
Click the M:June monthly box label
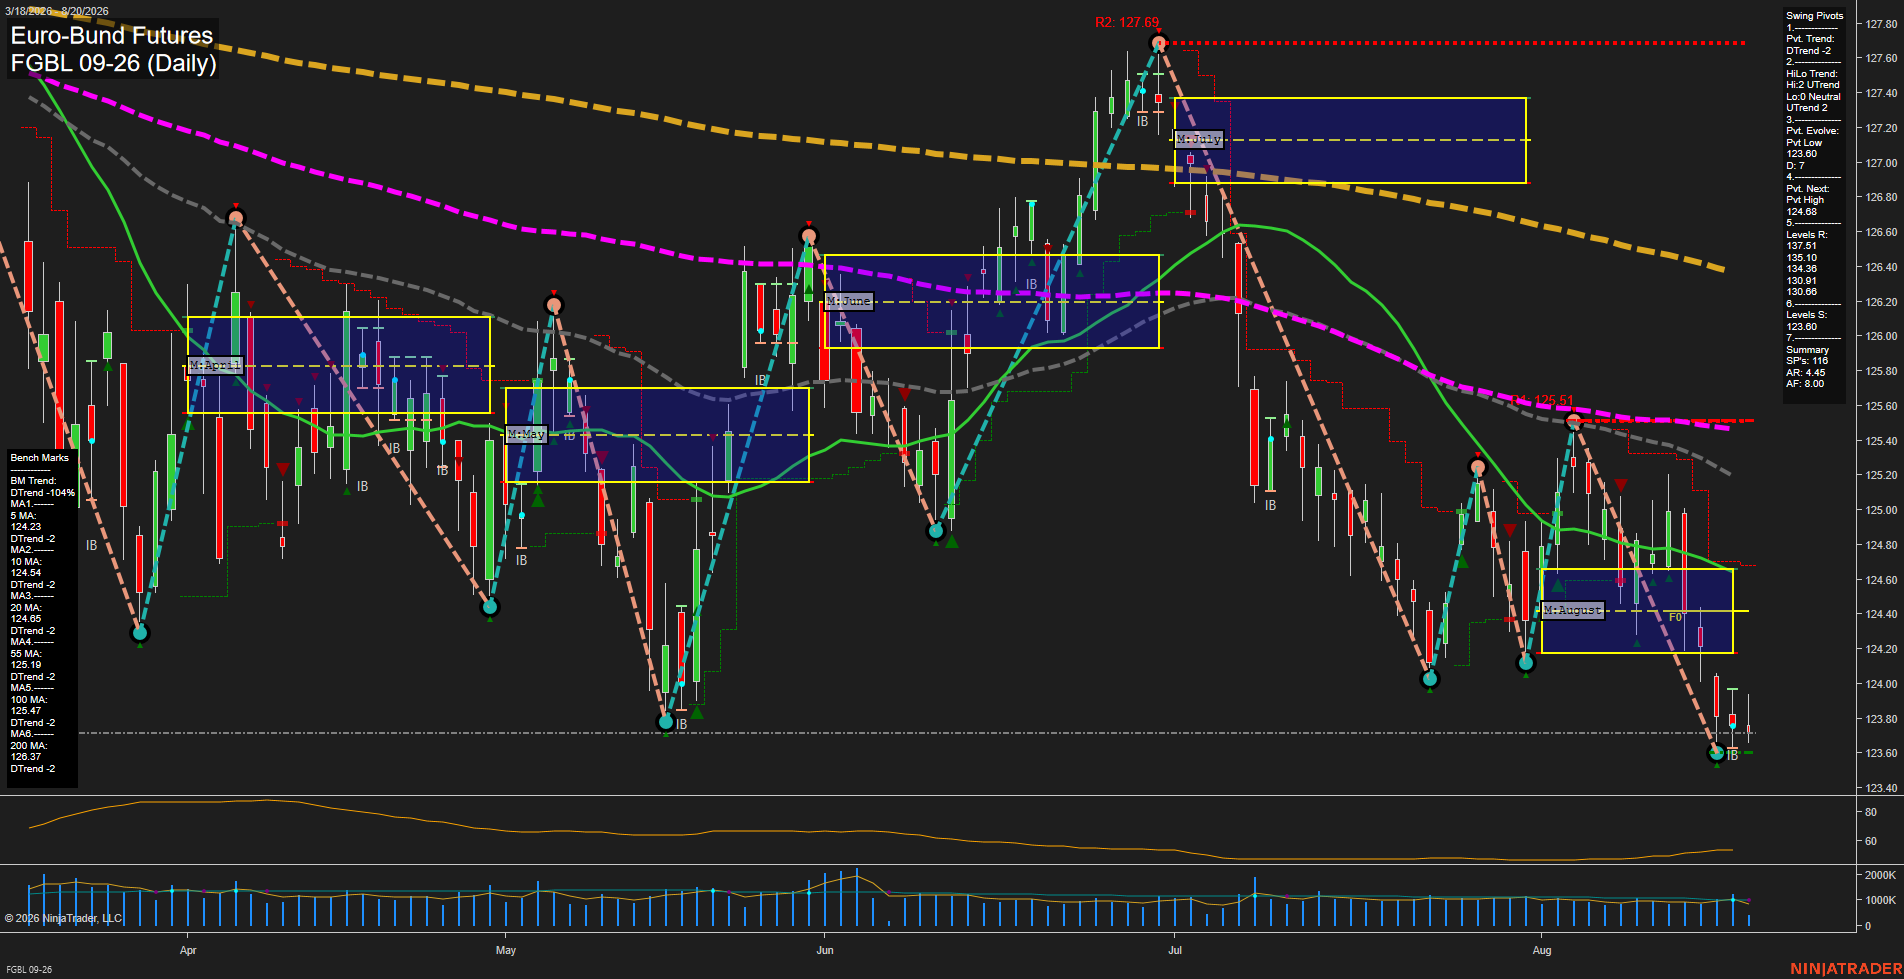pos(848,301)
